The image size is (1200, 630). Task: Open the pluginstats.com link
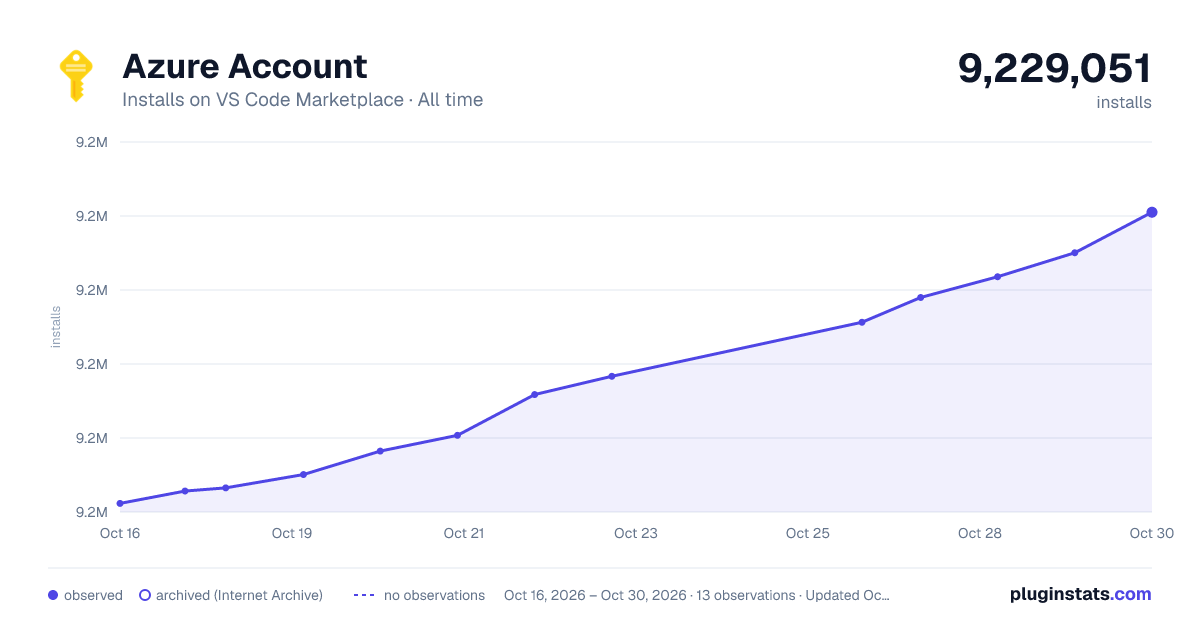pyautogui.click(x=1081, y=594)
